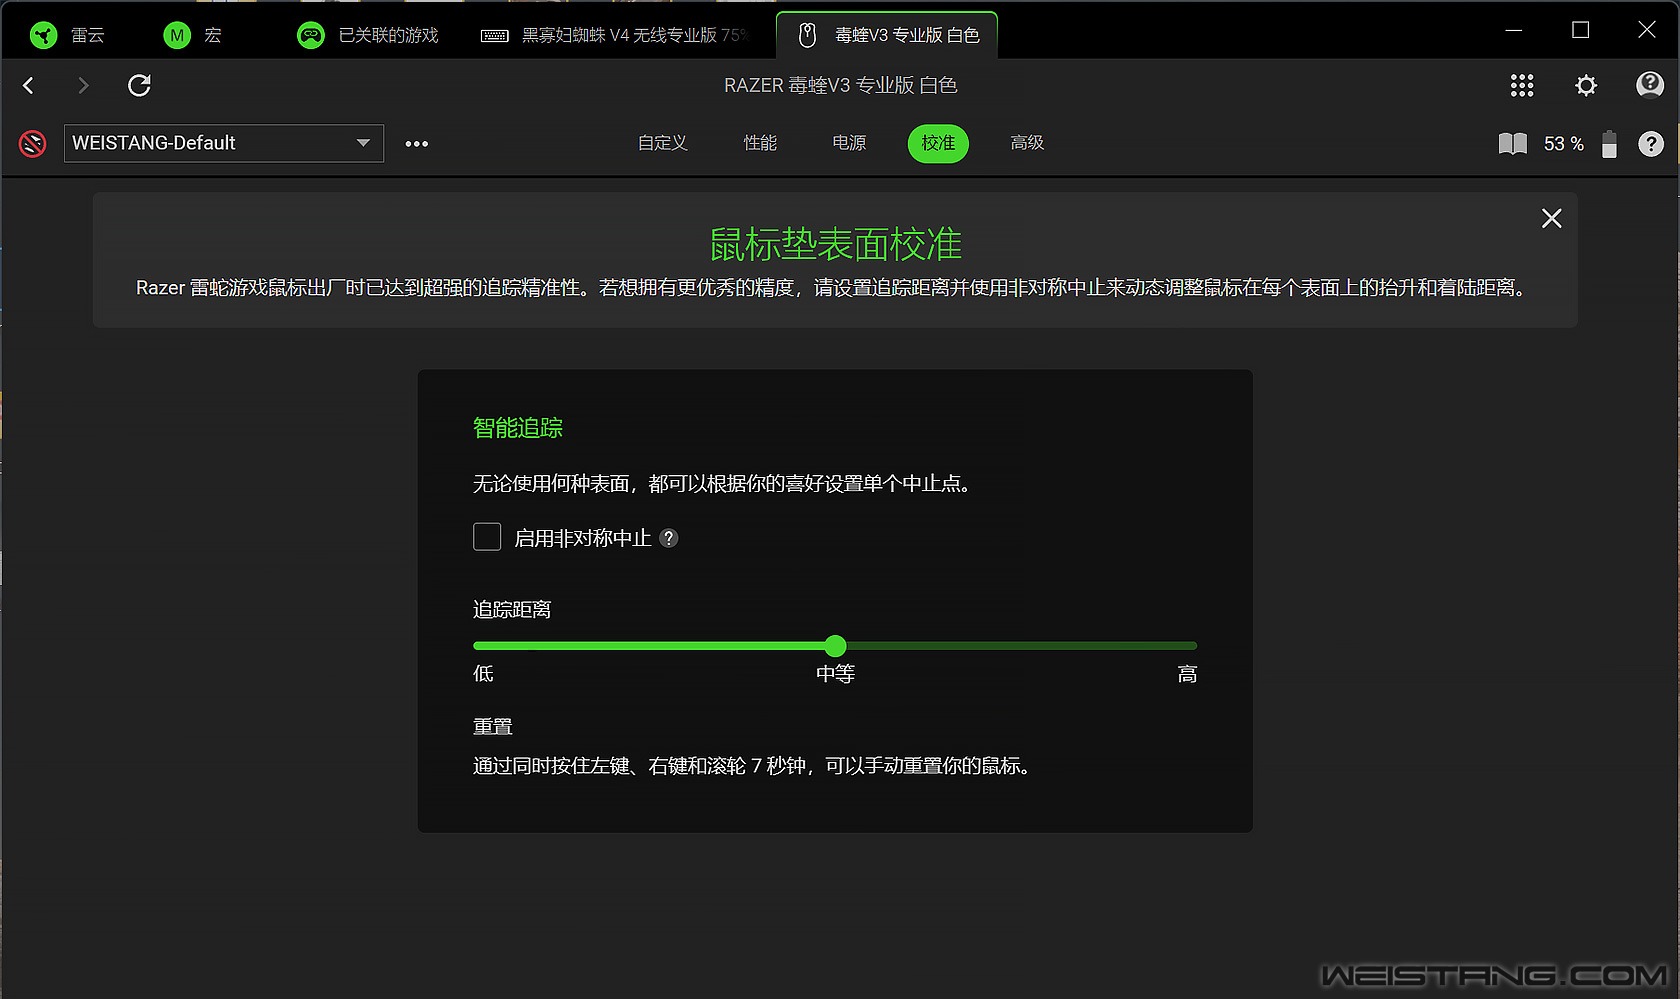
Task: Set tracking distance to 高
Action: coord(1187,674)
